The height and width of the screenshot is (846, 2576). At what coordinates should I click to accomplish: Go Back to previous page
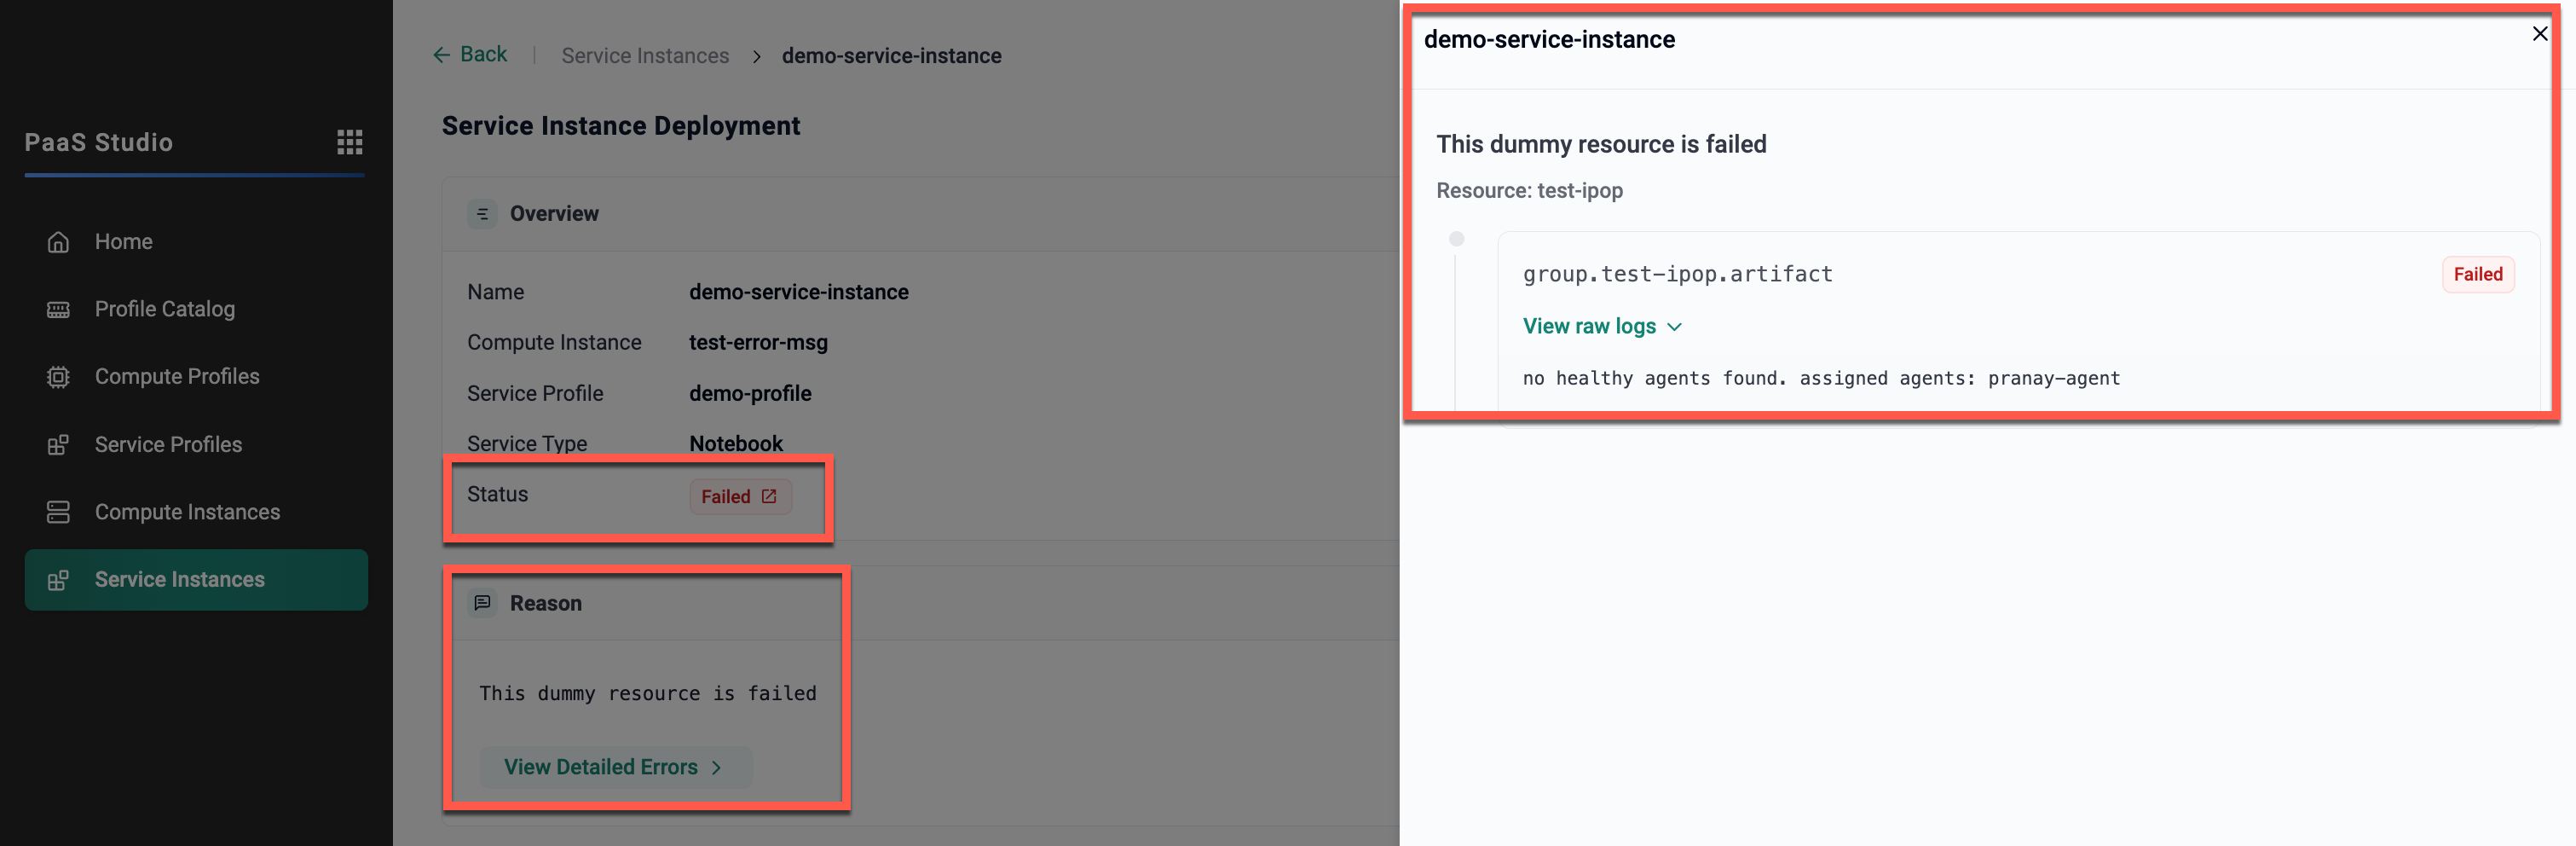tap(470, 55)
